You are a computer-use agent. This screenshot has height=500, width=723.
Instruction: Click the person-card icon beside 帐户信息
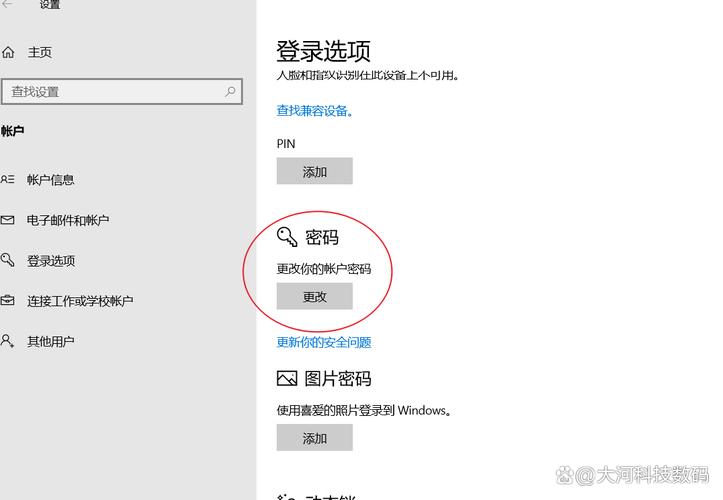click(8, 180)
